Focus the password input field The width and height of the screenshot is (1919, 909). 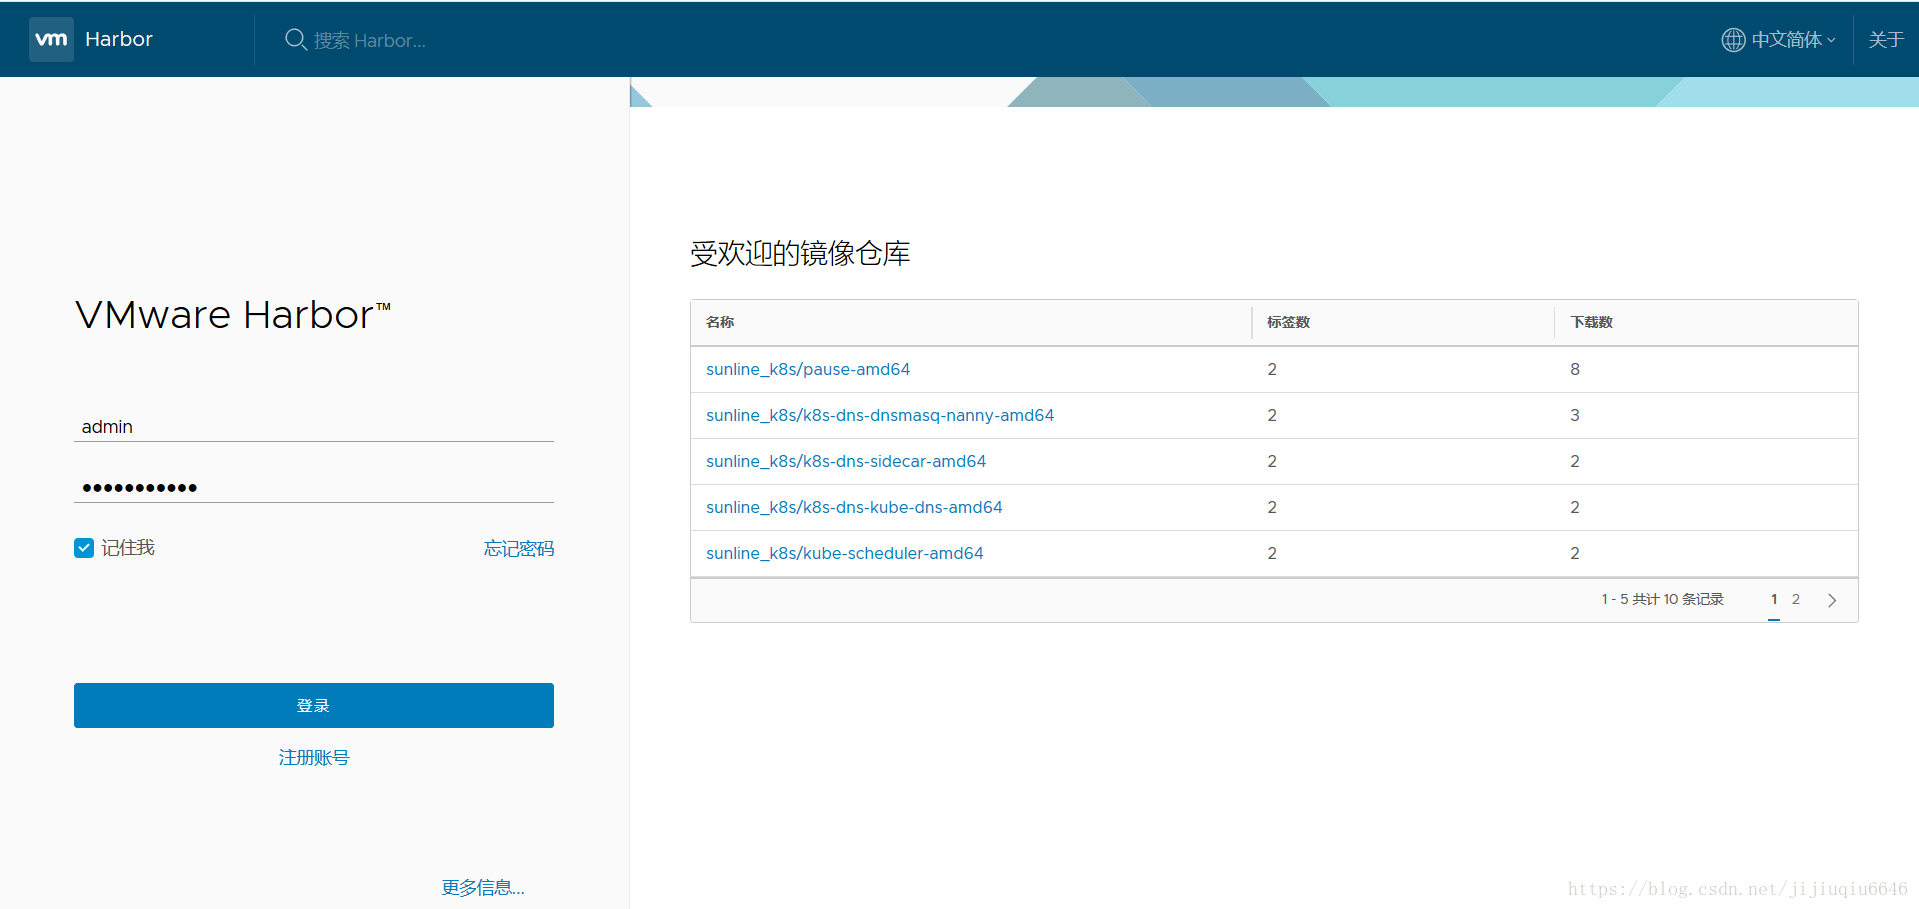pyautogui.click(x=314, y=488)
